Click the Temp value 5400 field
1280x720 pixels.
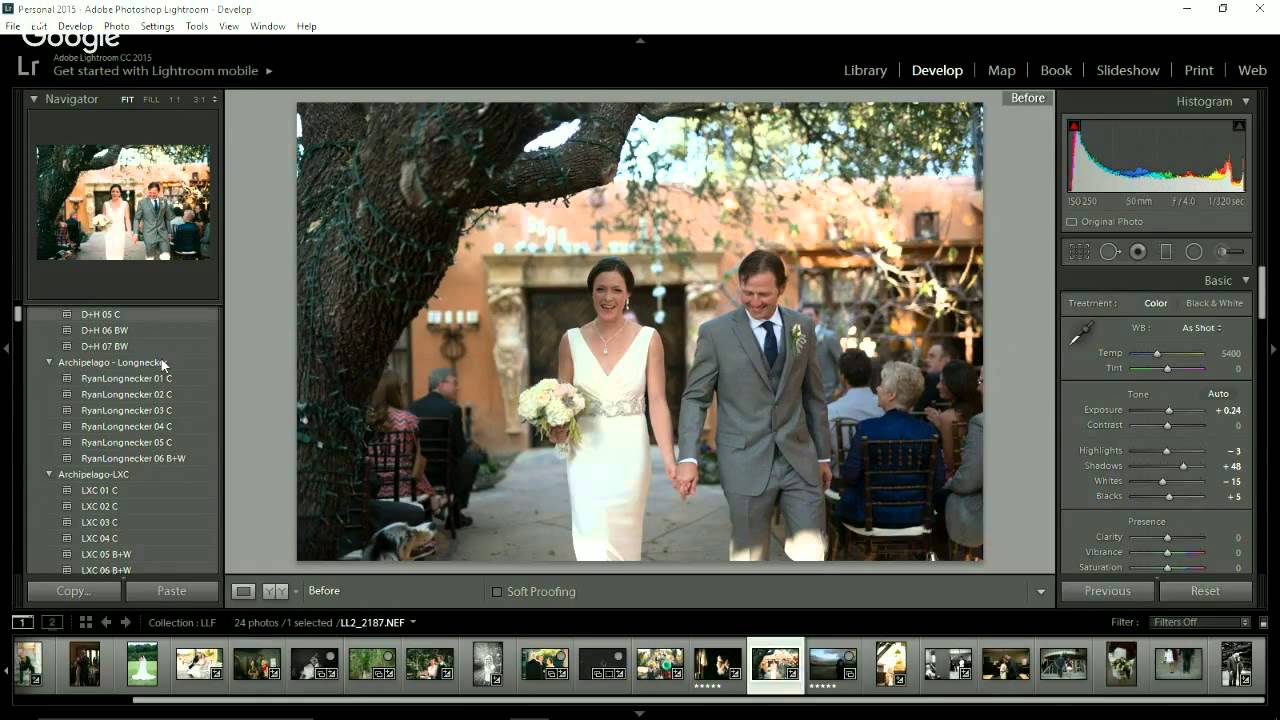click(x=1230, y=354)
